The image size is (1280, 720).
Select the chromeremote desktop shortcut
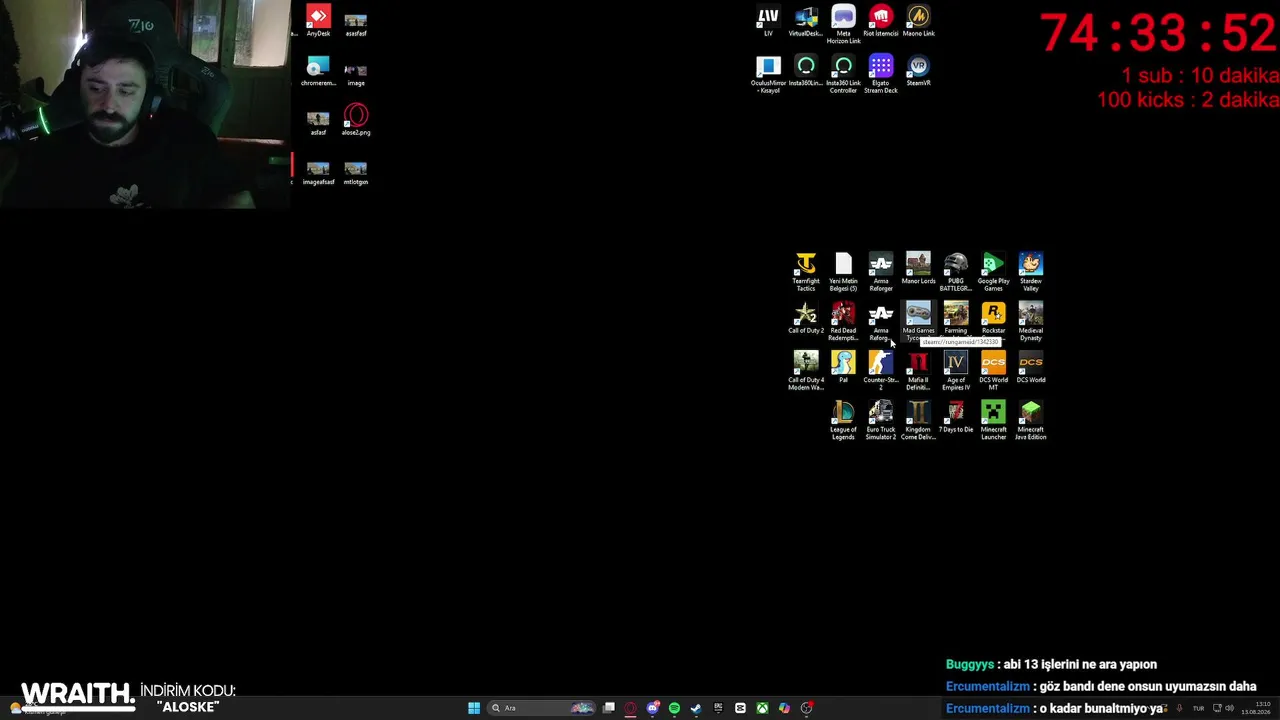(x=318, y=71)
